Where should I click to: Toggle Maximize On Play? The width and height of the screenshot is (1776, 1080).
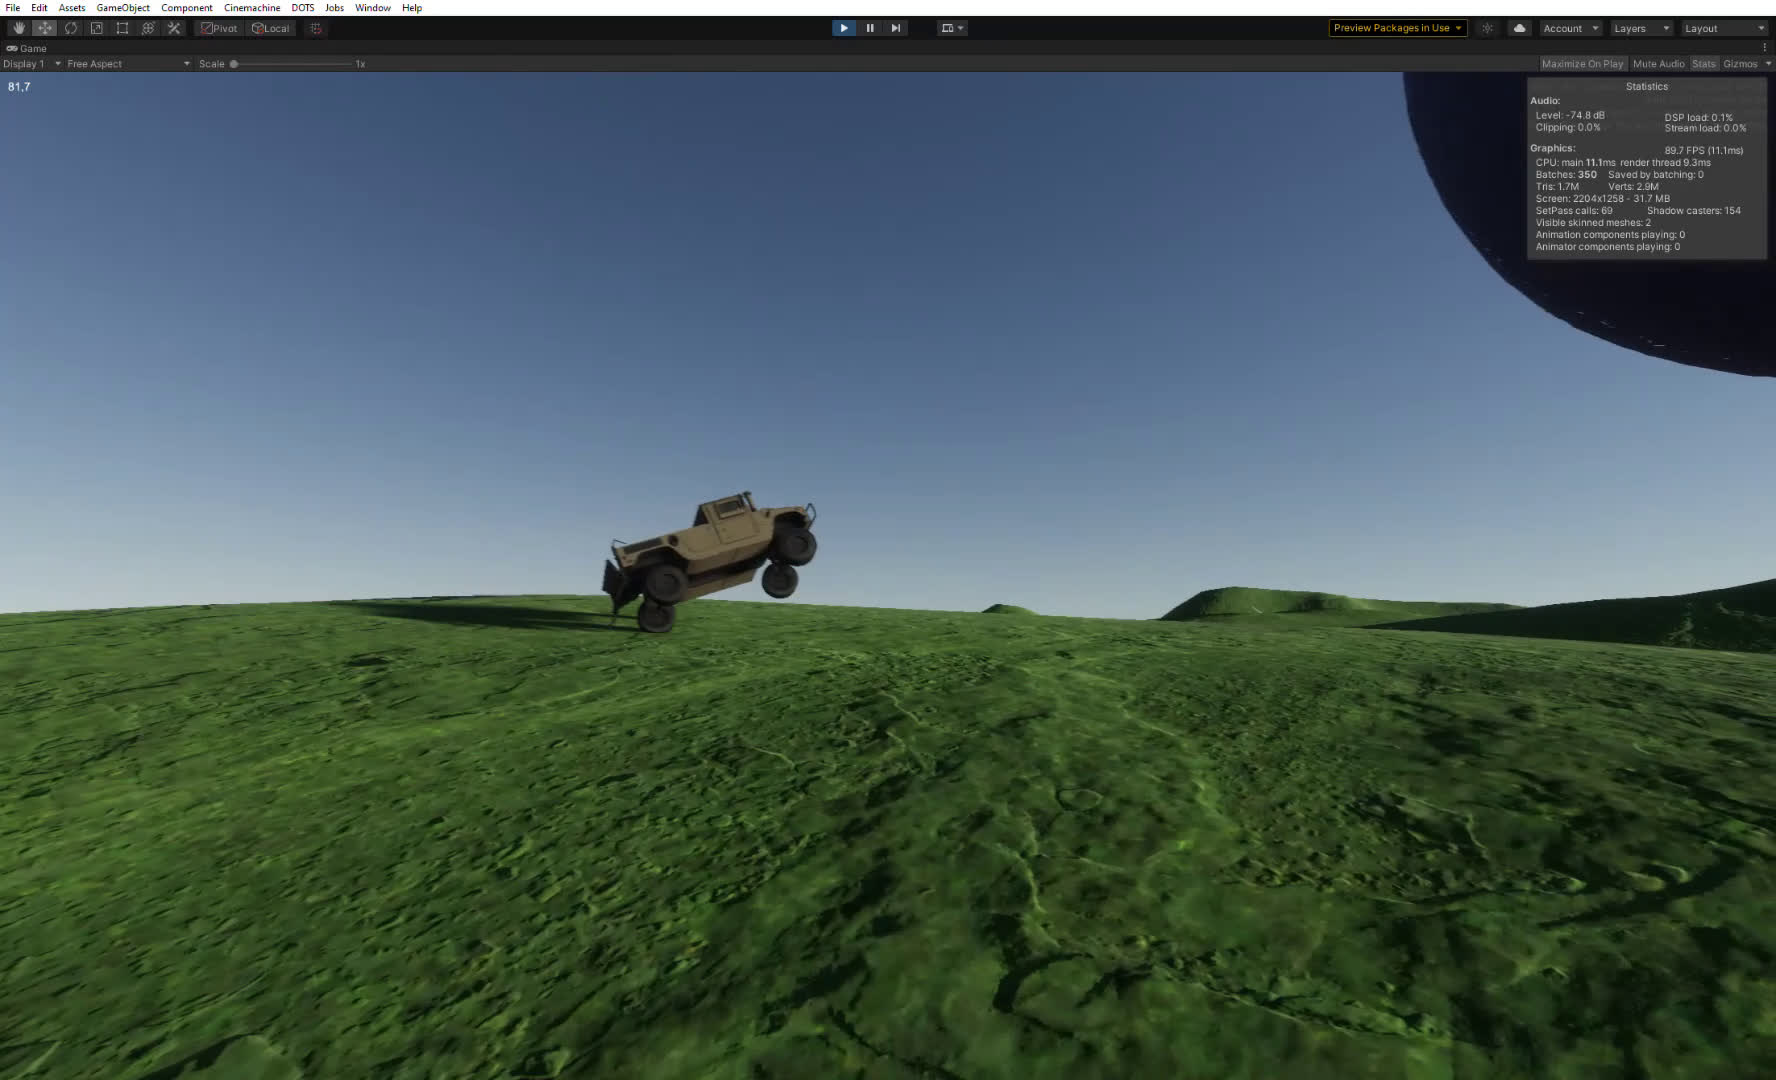pyautogui.click(x=1582, y=64)
